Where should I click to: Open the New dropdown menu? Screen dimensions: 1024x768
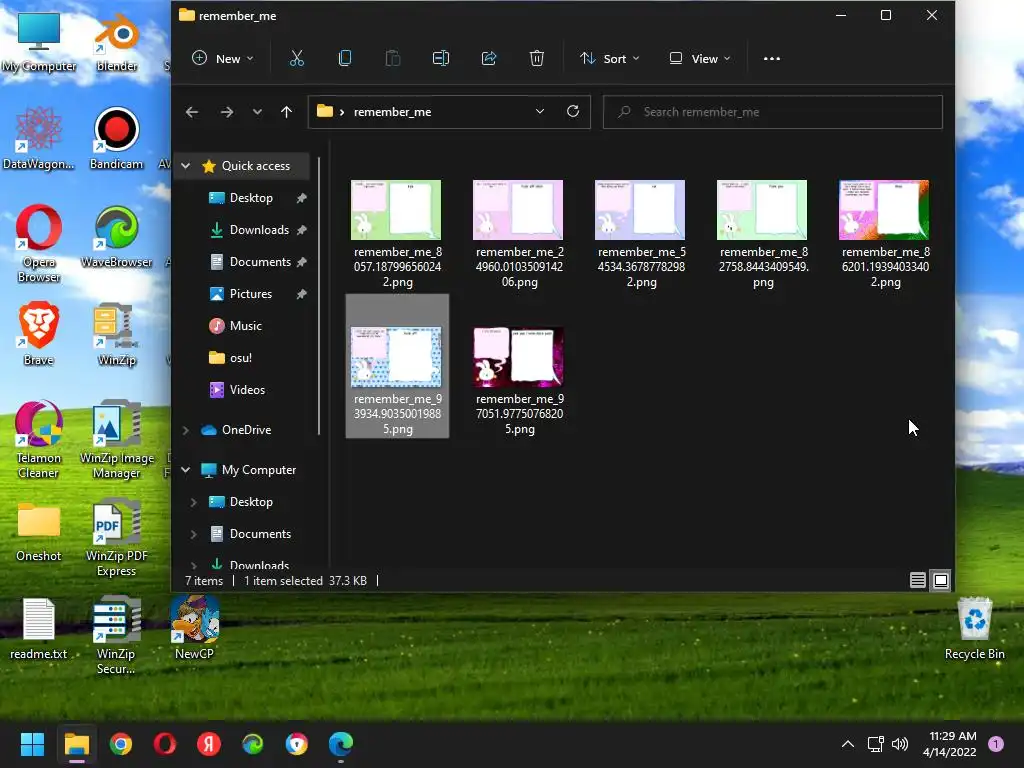223,59
